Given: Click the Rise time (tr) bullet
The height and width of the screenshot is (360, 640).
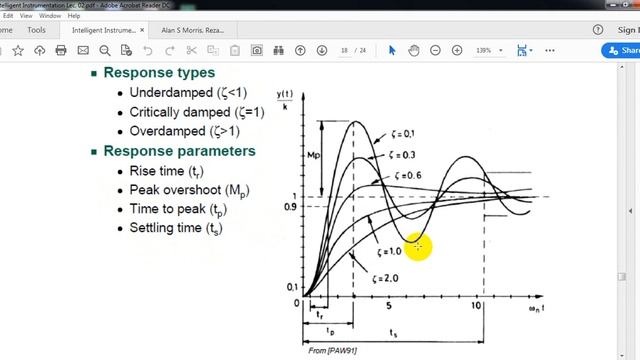Looking at the screenshot, I should click(x=167, y=171).
